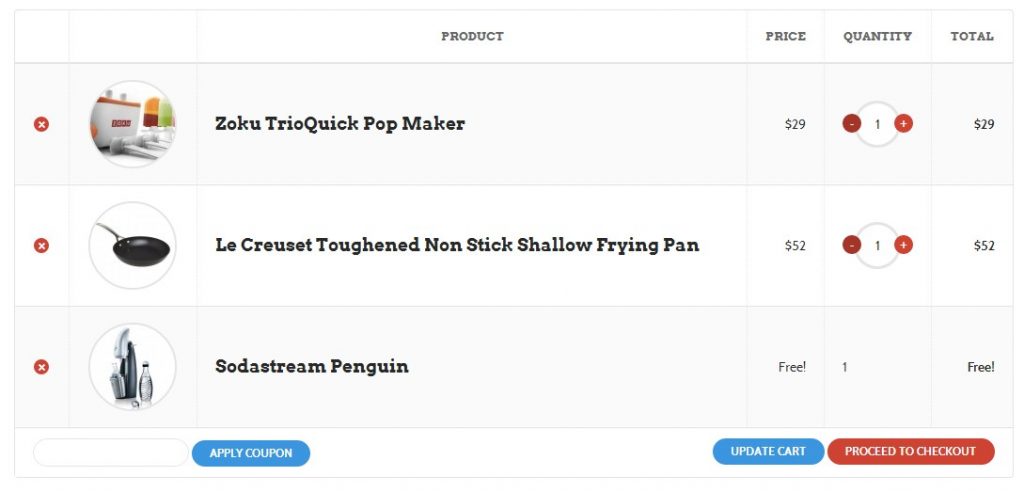Open Le Creuset Toughened Frying Pan link
This screenshot has height=492, width=1024.
coord(457,245)
